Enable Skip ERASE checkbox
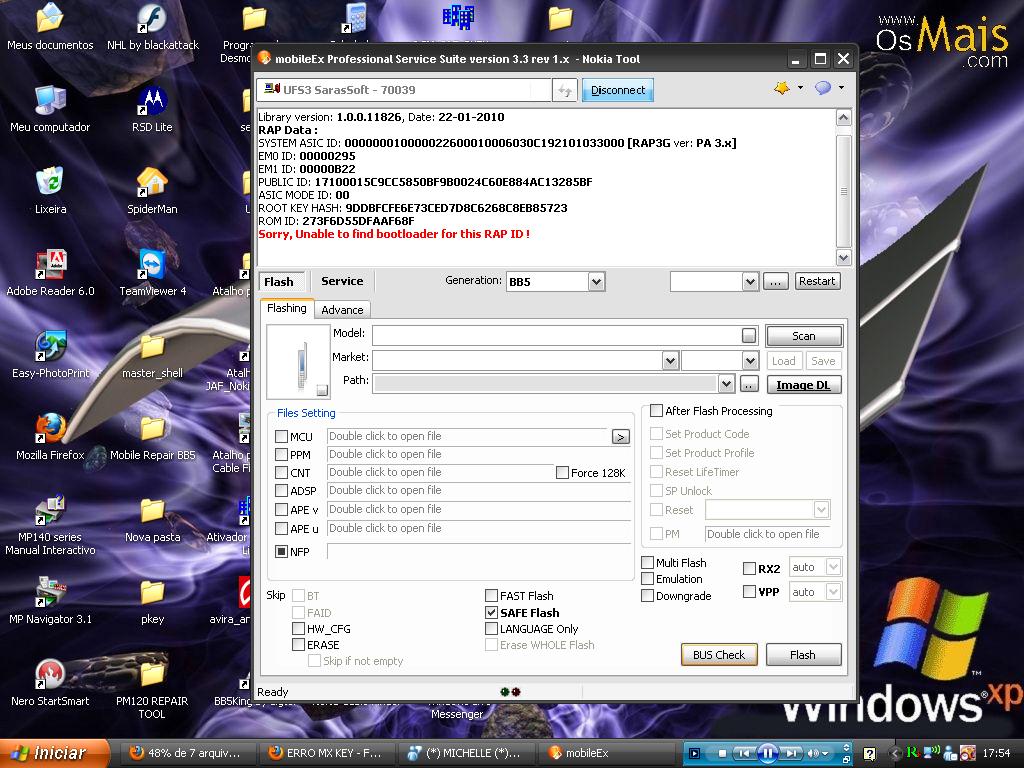 pyautogui.click(x=298, y=645)
